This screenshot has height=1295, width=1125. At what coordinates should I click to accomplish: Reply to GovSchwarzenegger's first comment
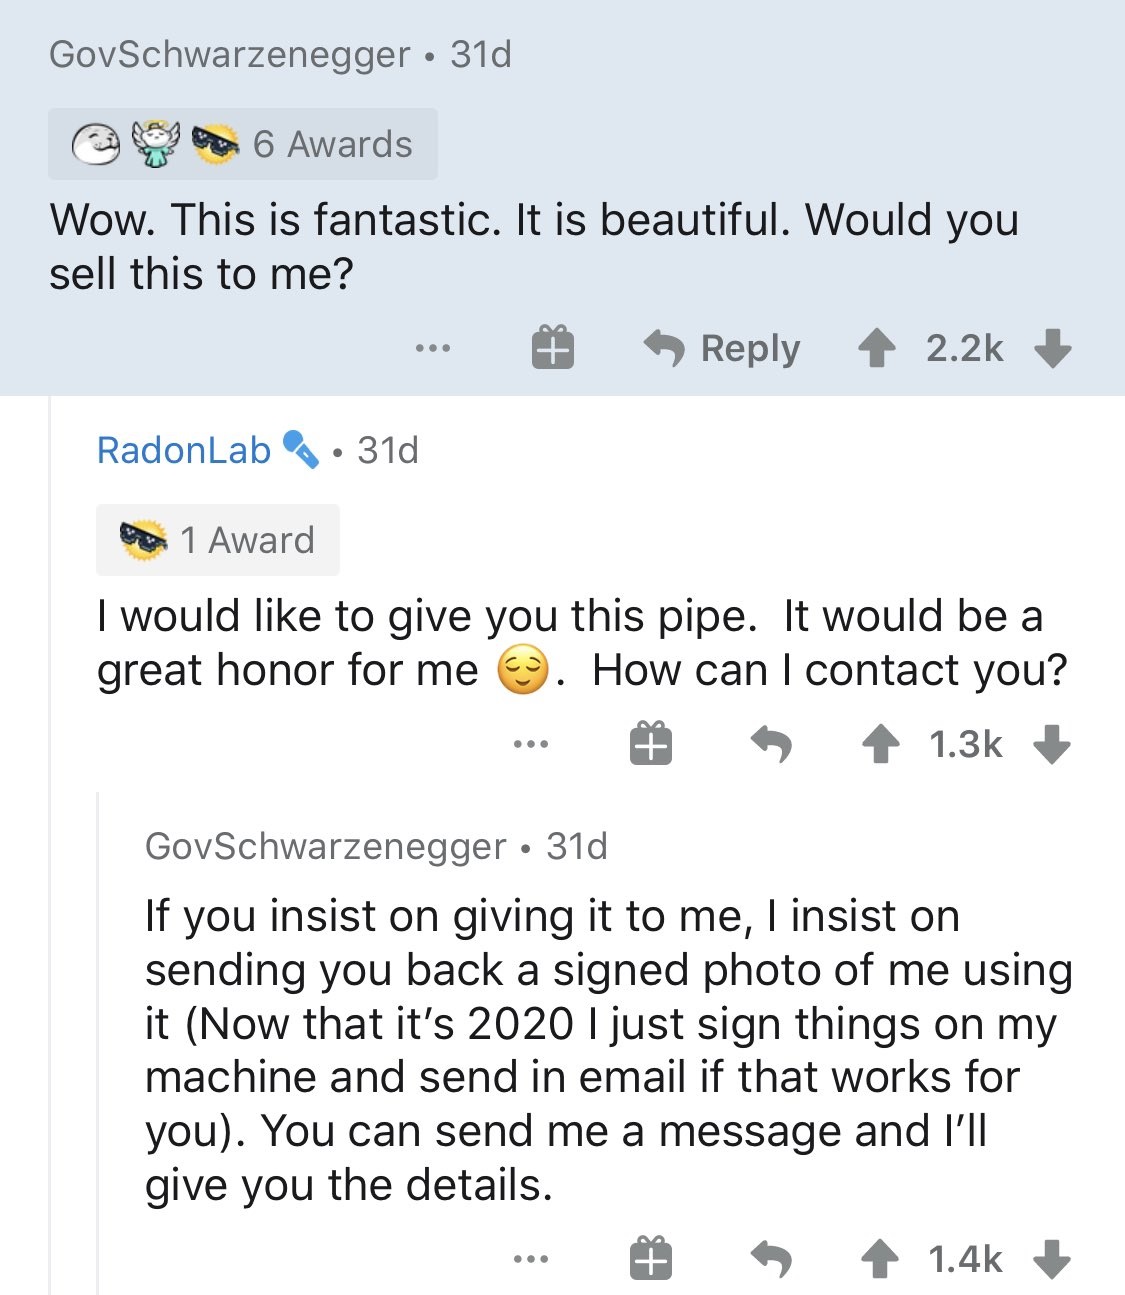722,348
